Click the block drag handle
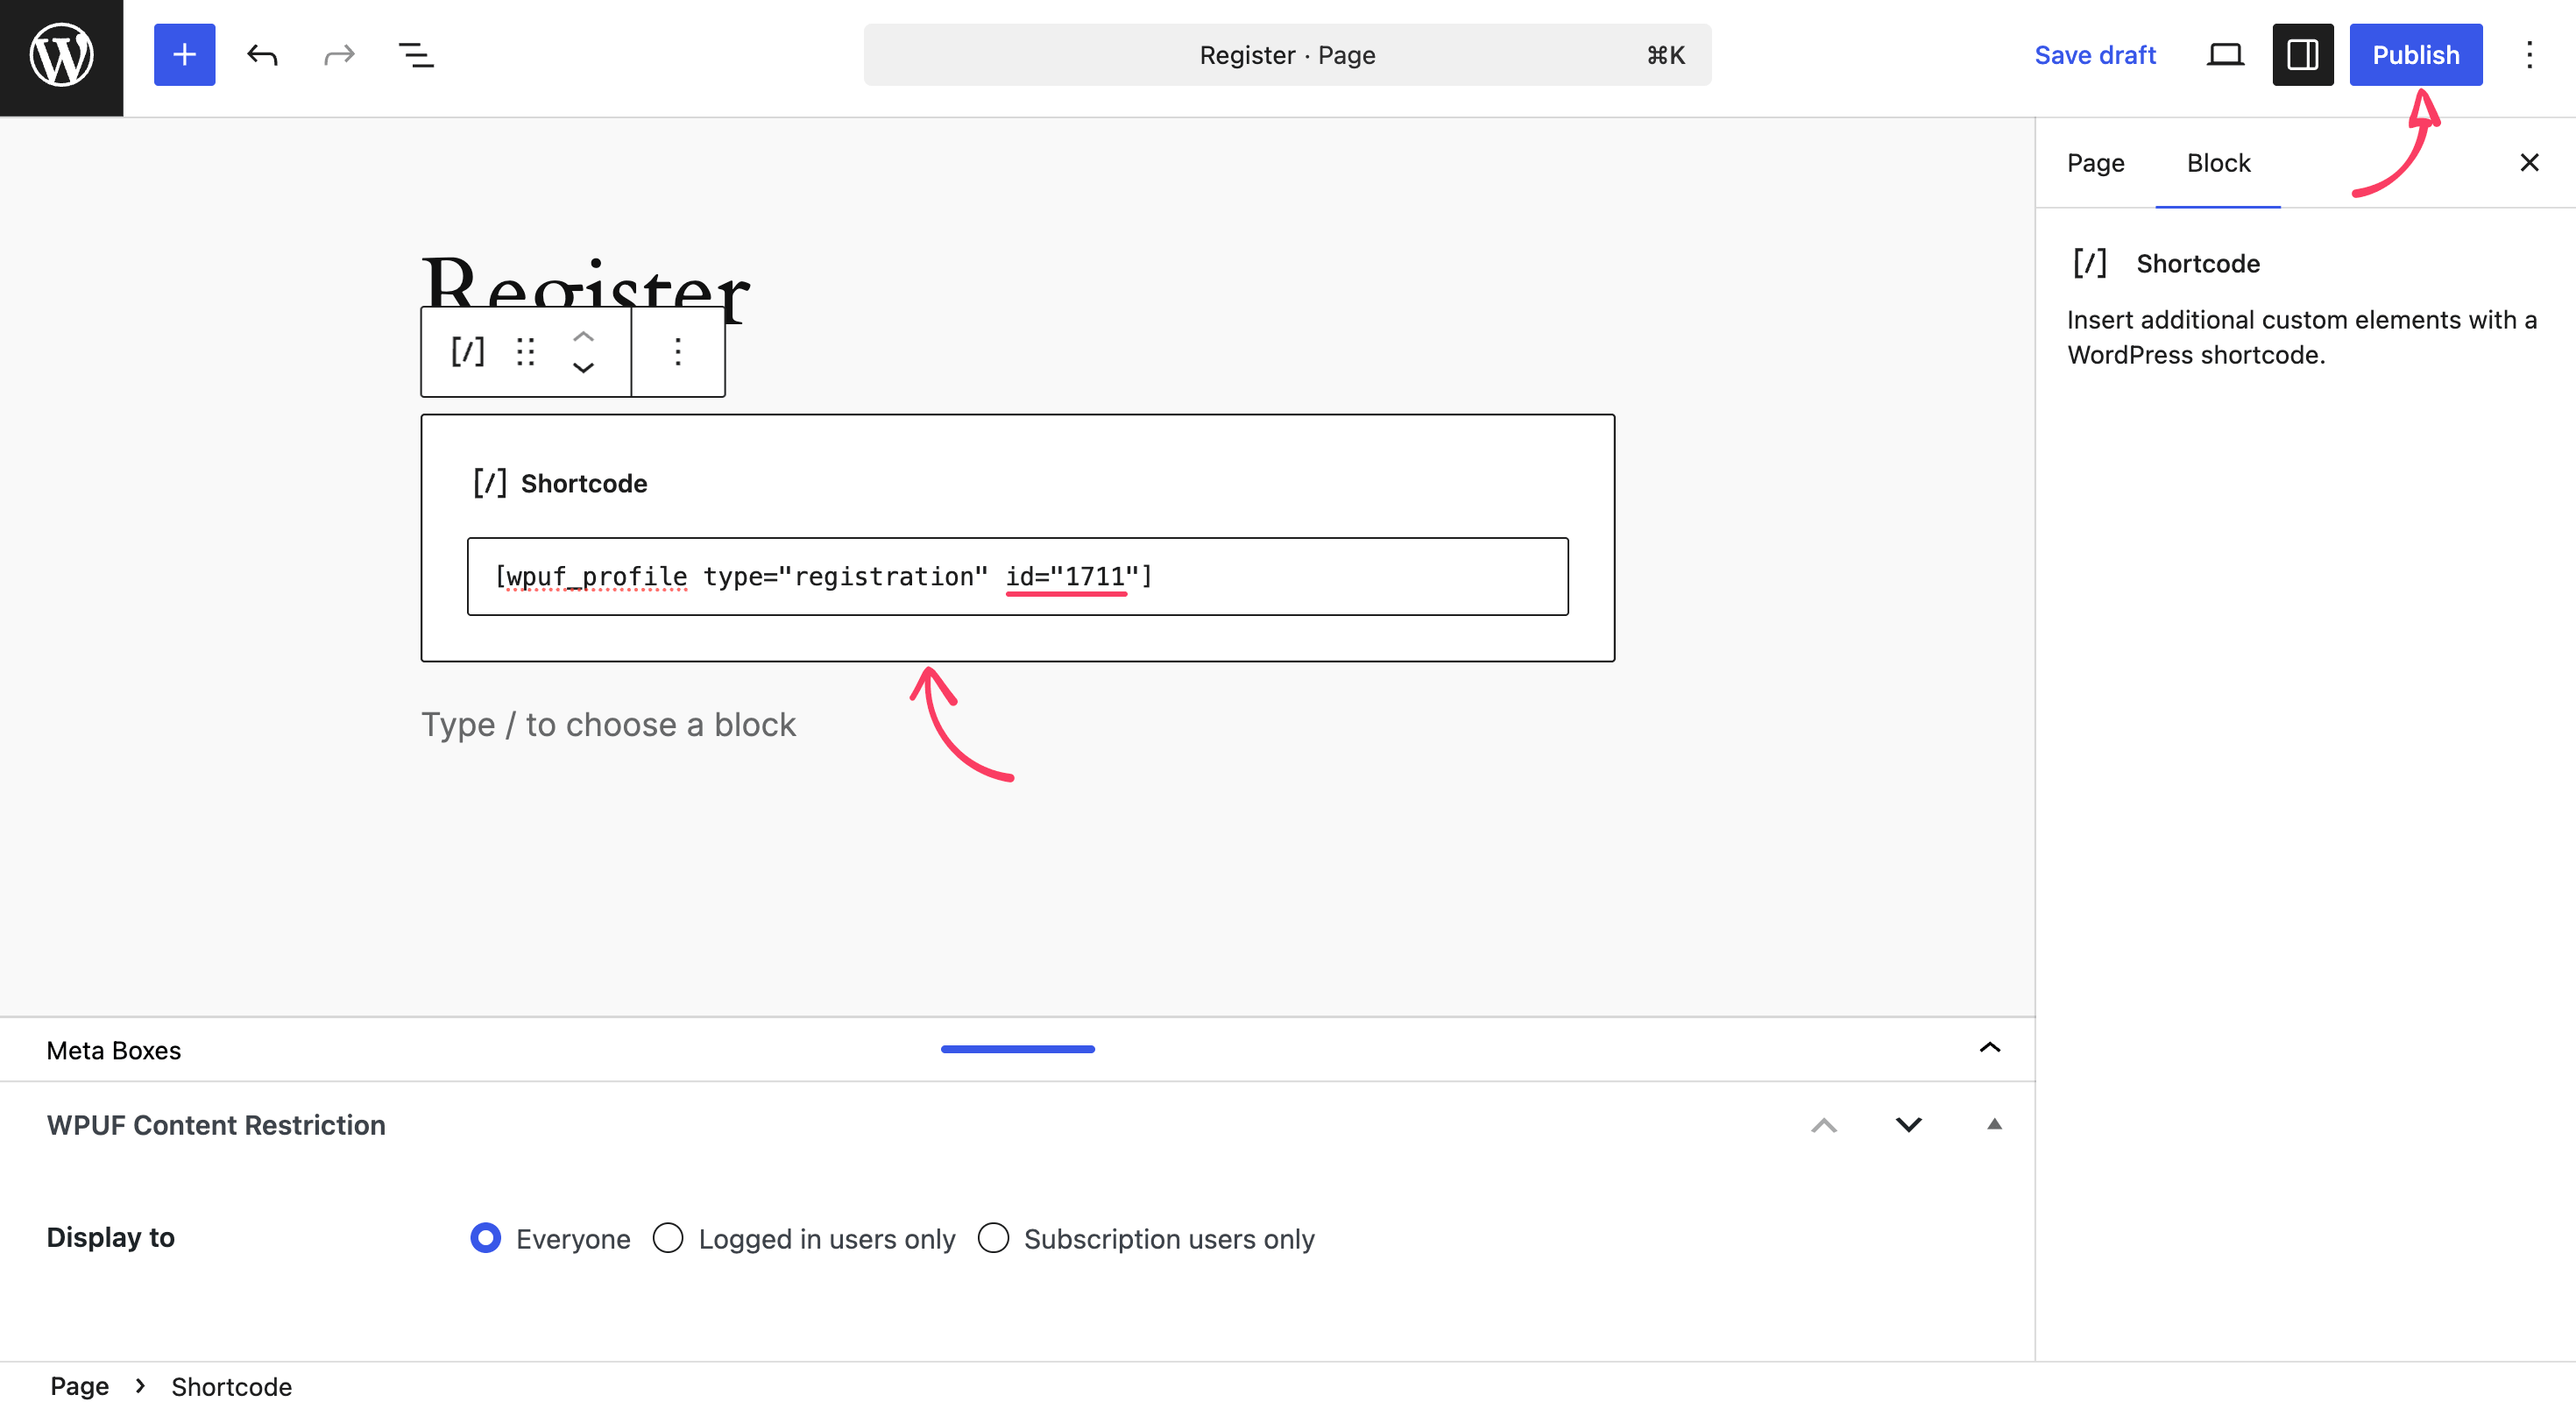 [x=525, y=351]
